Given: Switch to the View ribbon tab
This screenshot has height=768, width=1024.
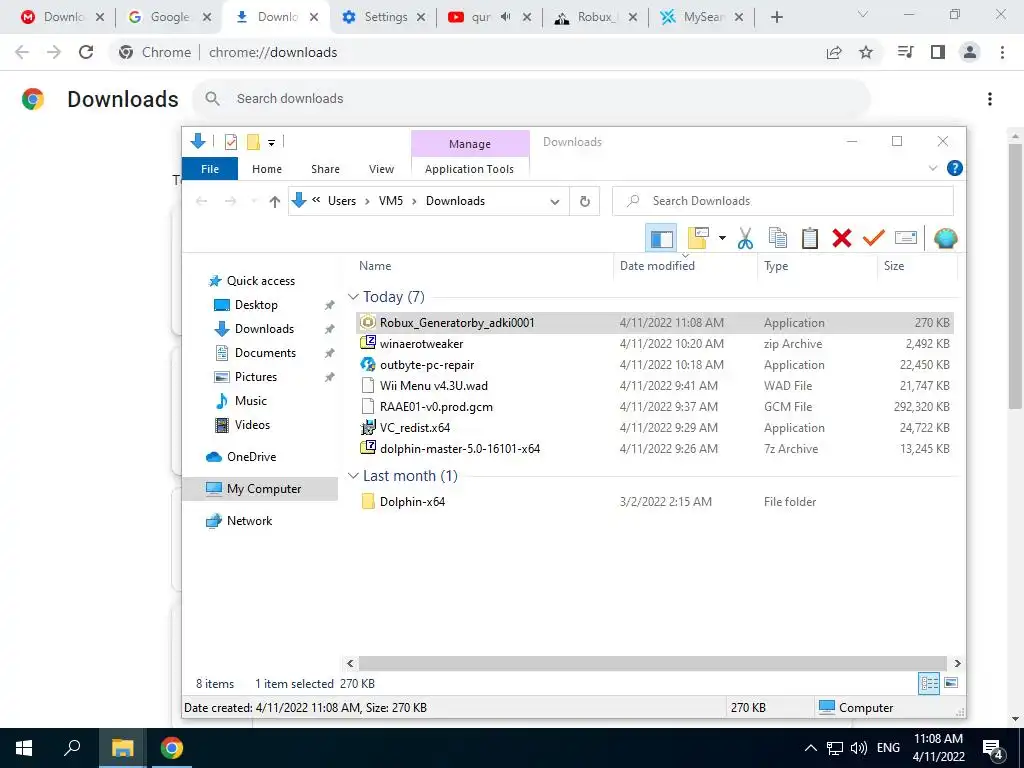Looking at the screenshot, I should click(x=381, y=168).
